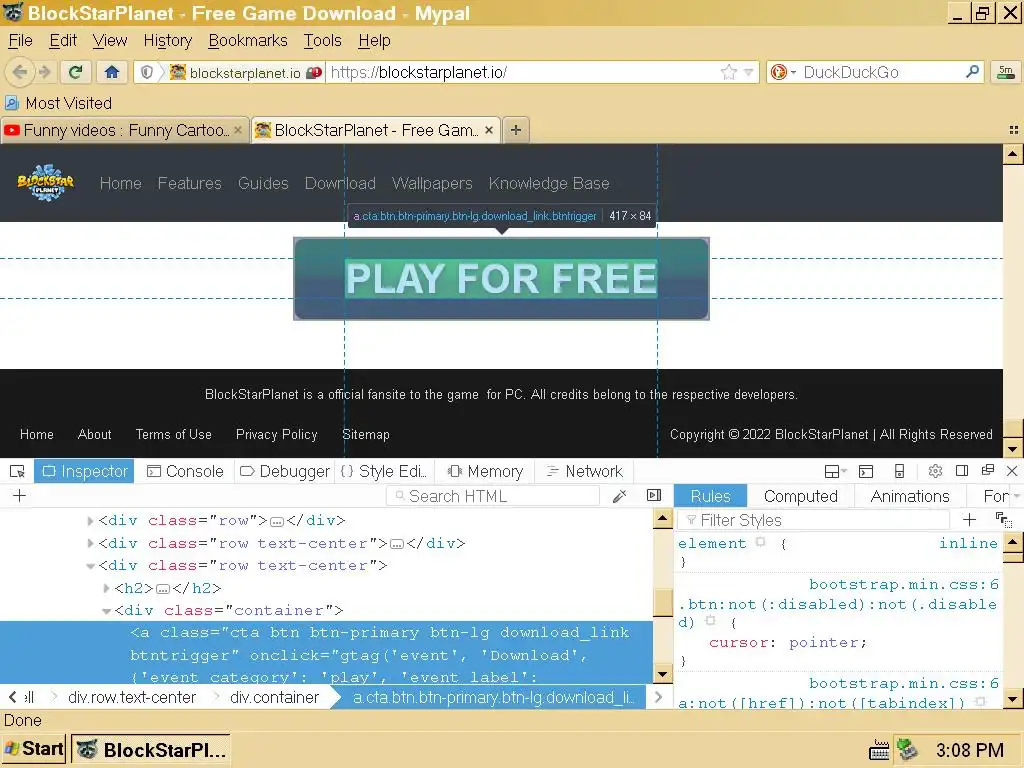Click the Back navigation arrow
This screenshot has height=768, width=1024.
coord(20,72)
